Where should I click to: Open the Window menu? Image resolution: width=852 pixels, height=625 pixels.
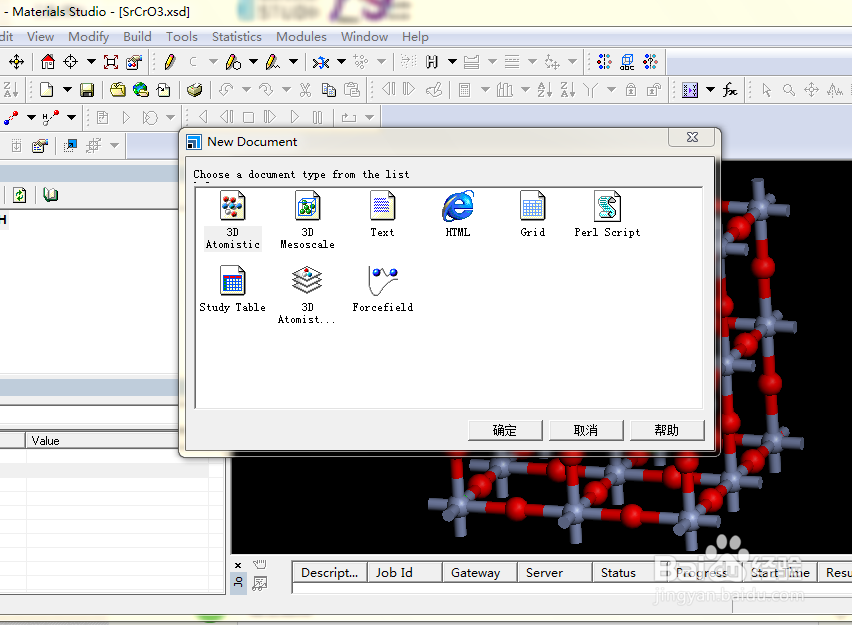click(x=364, y=36)
